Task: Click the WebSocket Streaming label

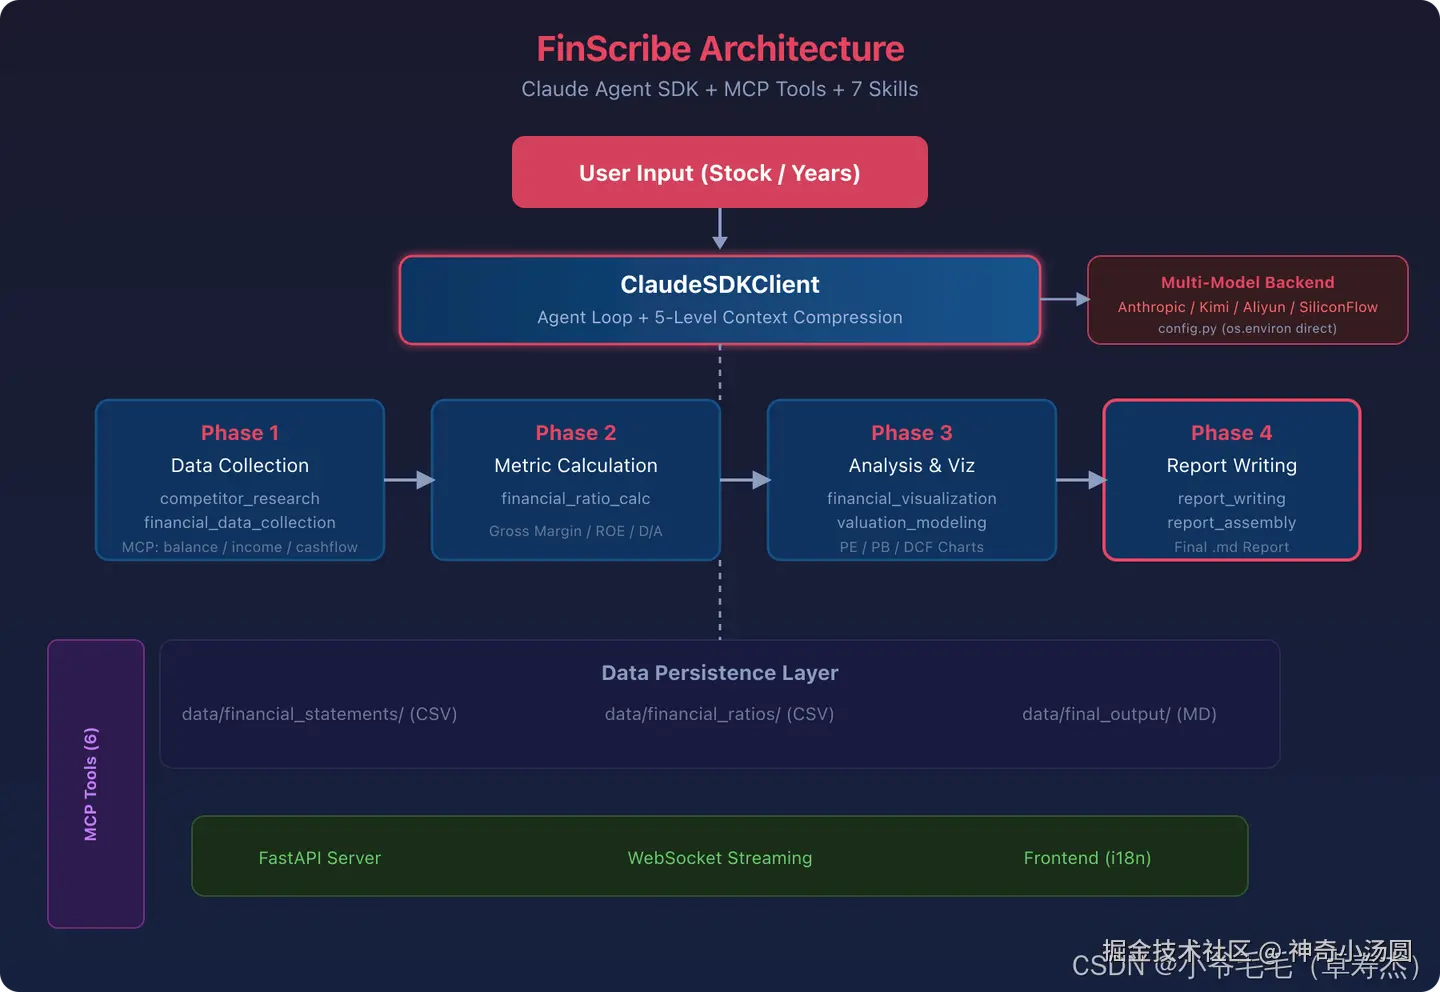Action: 720,858
